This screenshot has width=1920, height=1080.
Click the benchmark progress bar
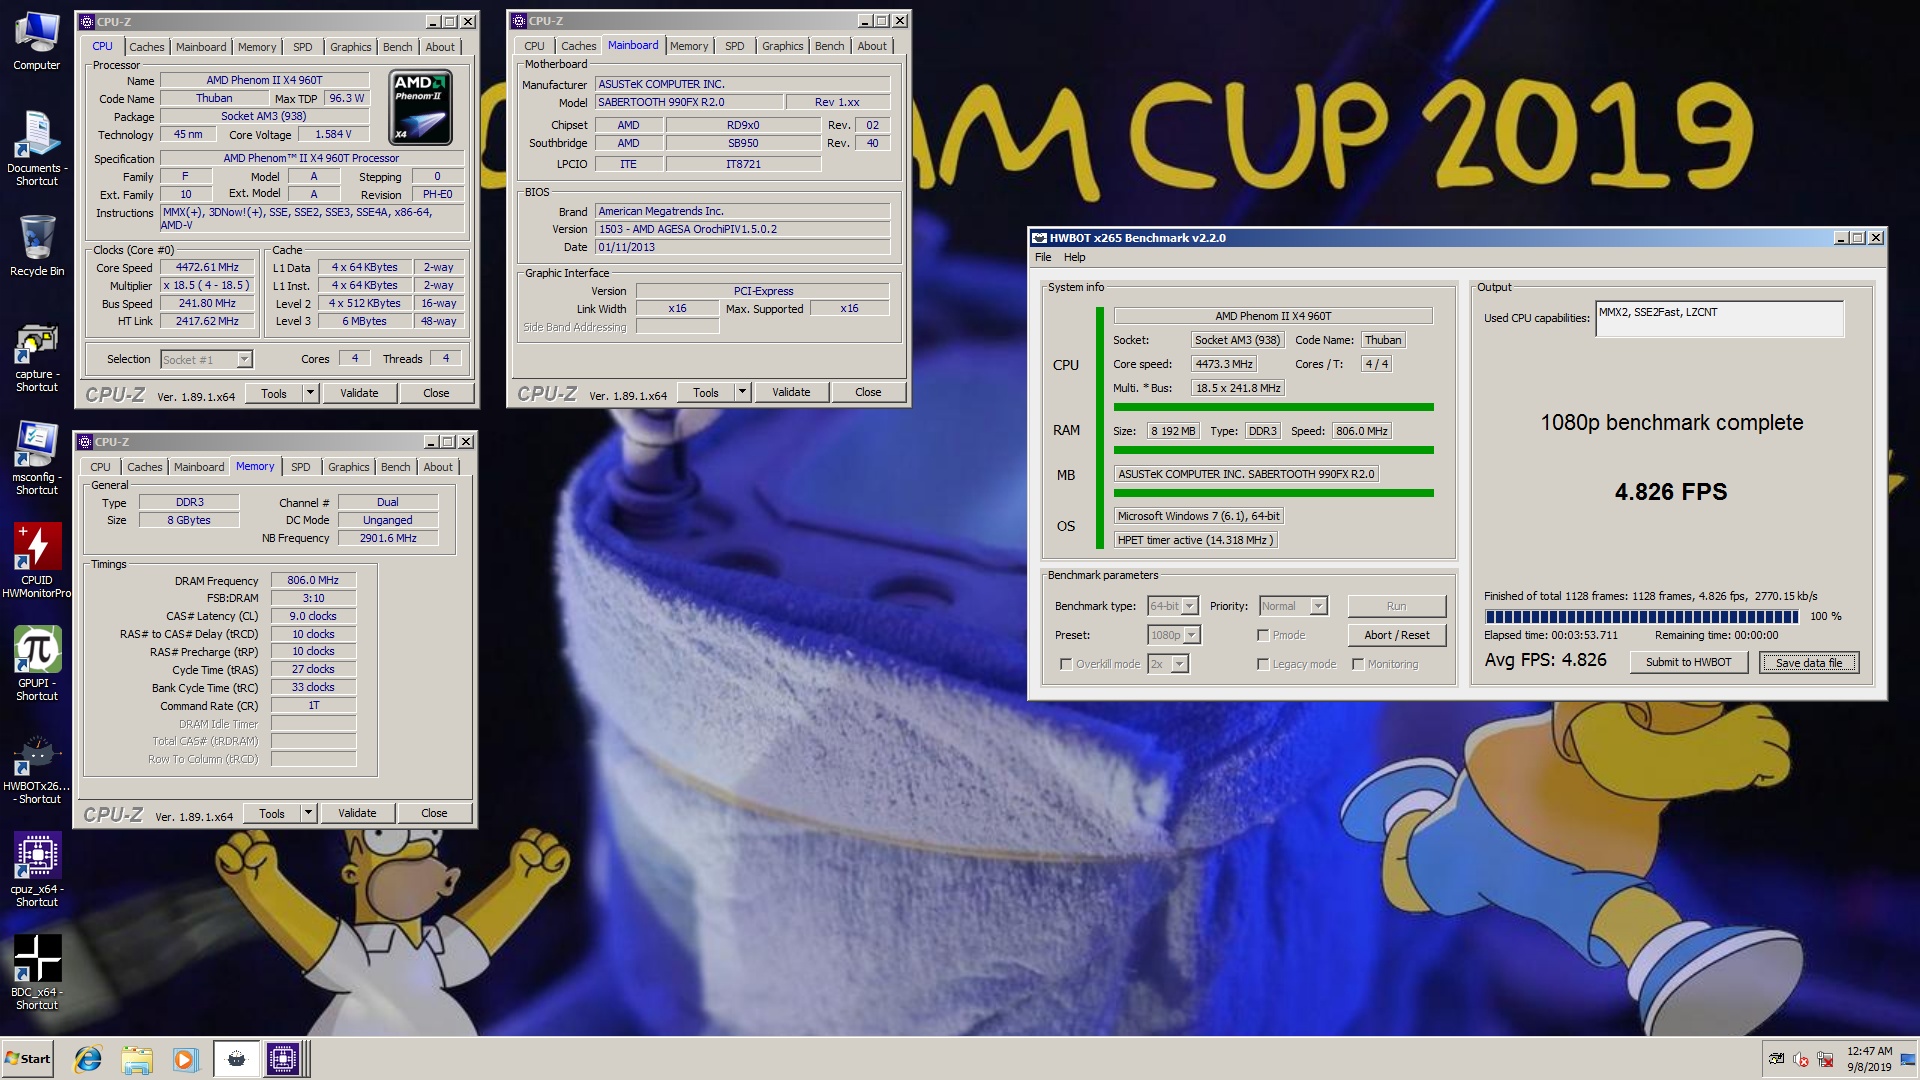point(1641,616)
